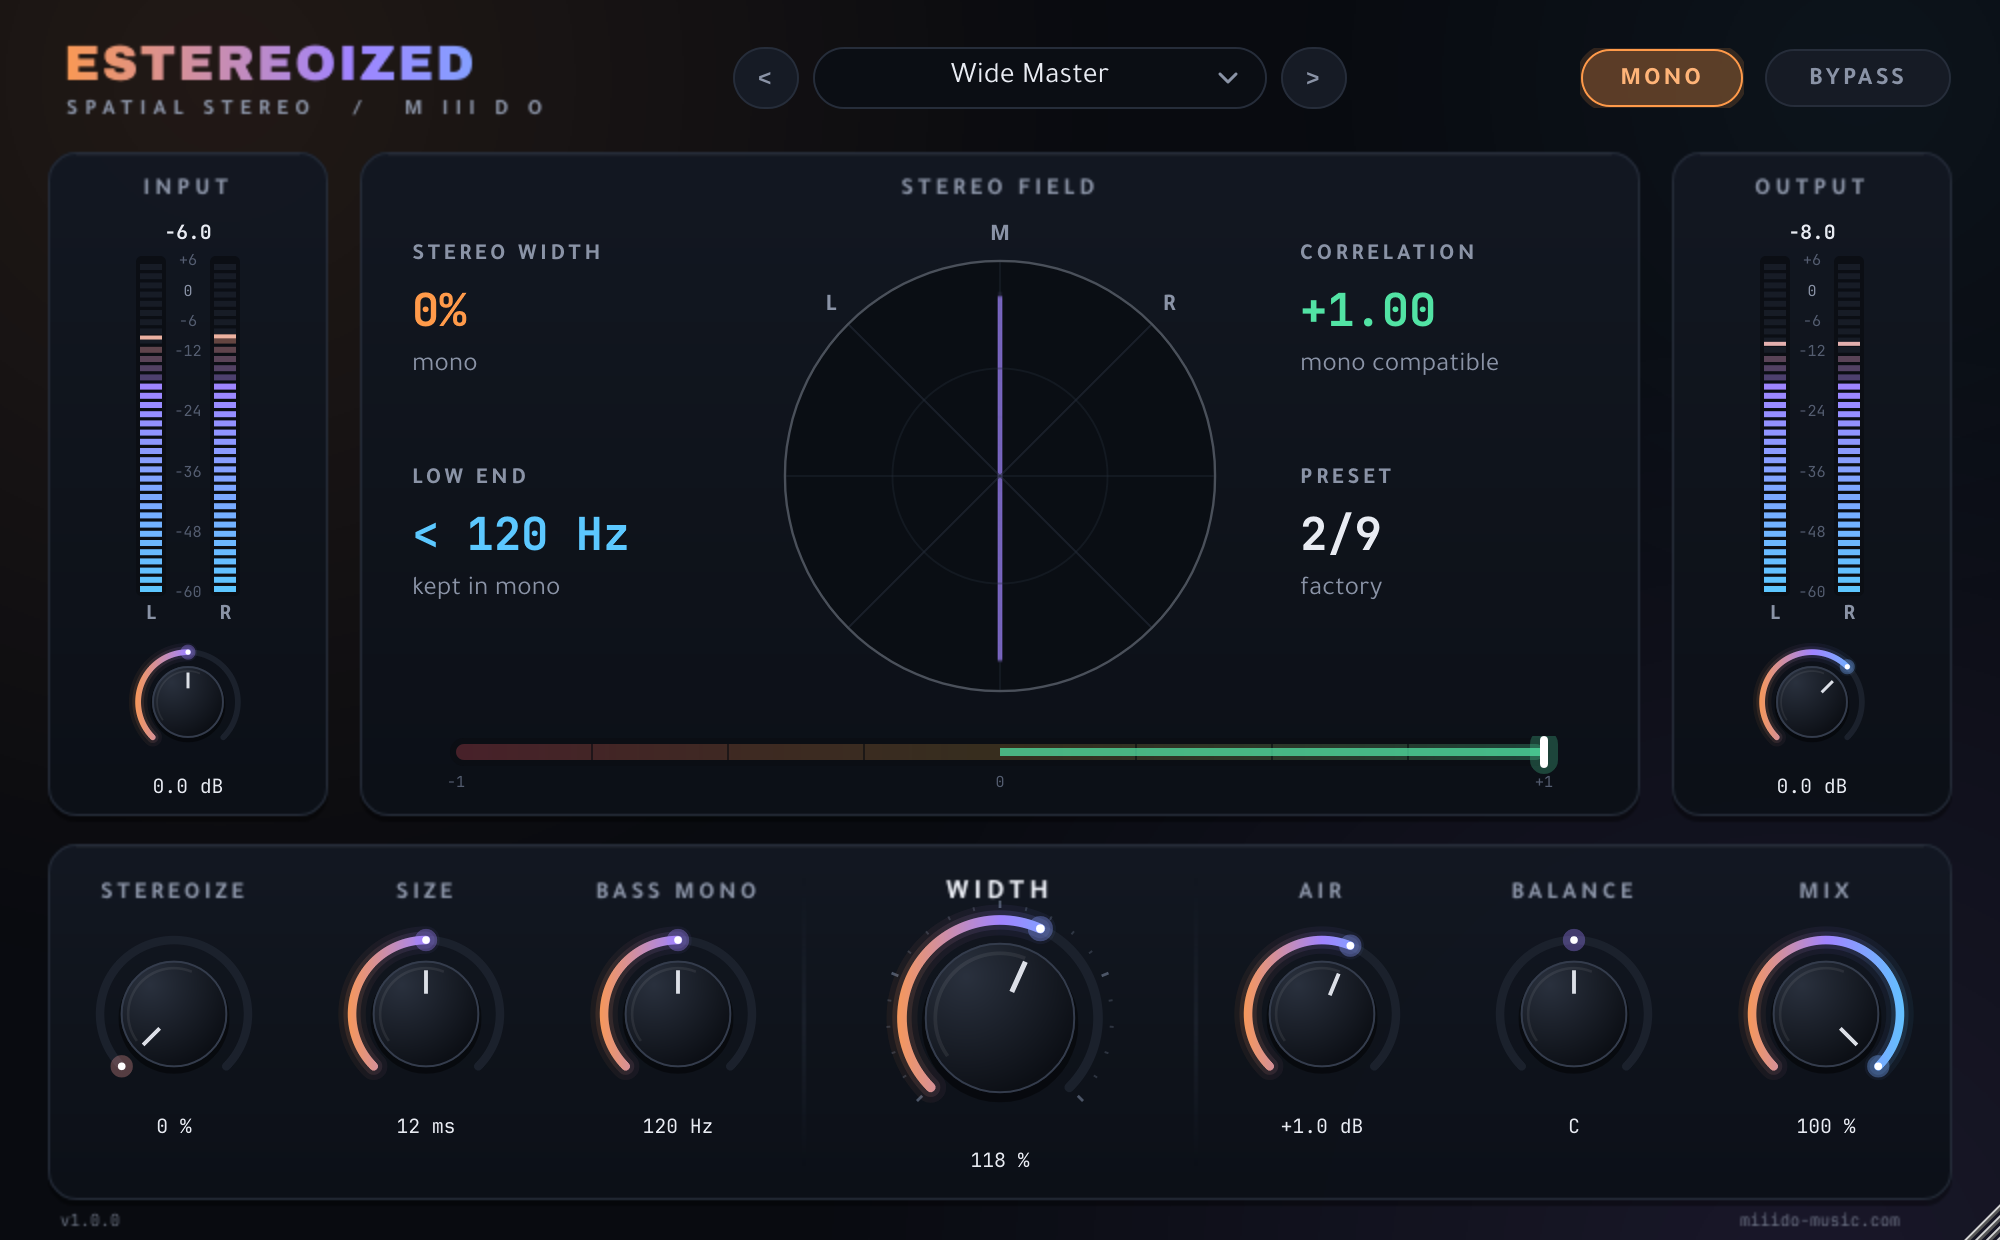Viewport: 2000px width, 1240px height.
Task: Click the correlation meter handle at +1
Action: (1544, 752)
